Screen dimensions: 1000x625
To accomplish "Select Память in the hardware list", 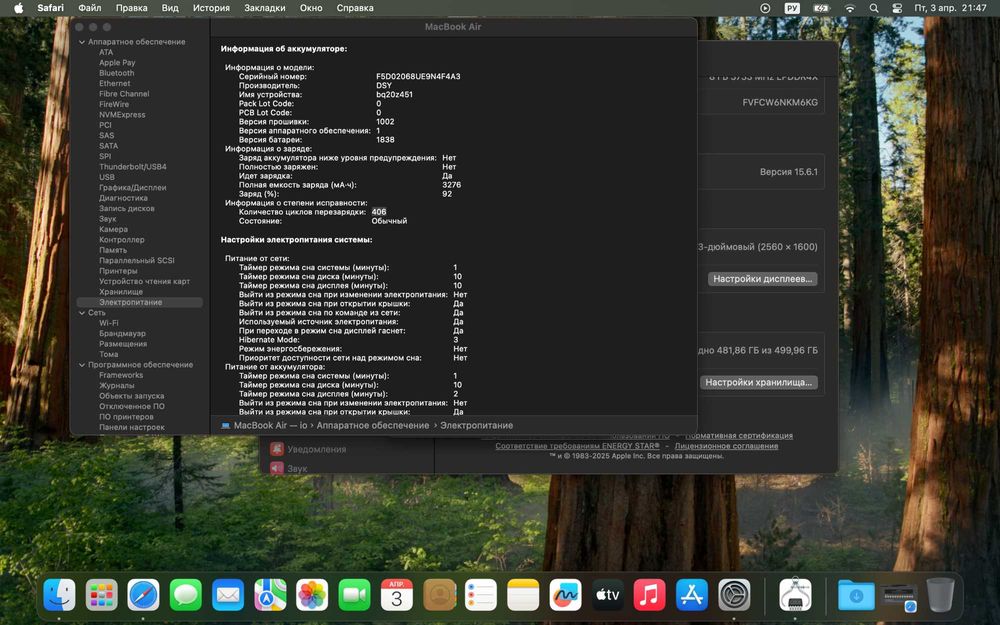I will pyautogui.click(x=113, y=250).
